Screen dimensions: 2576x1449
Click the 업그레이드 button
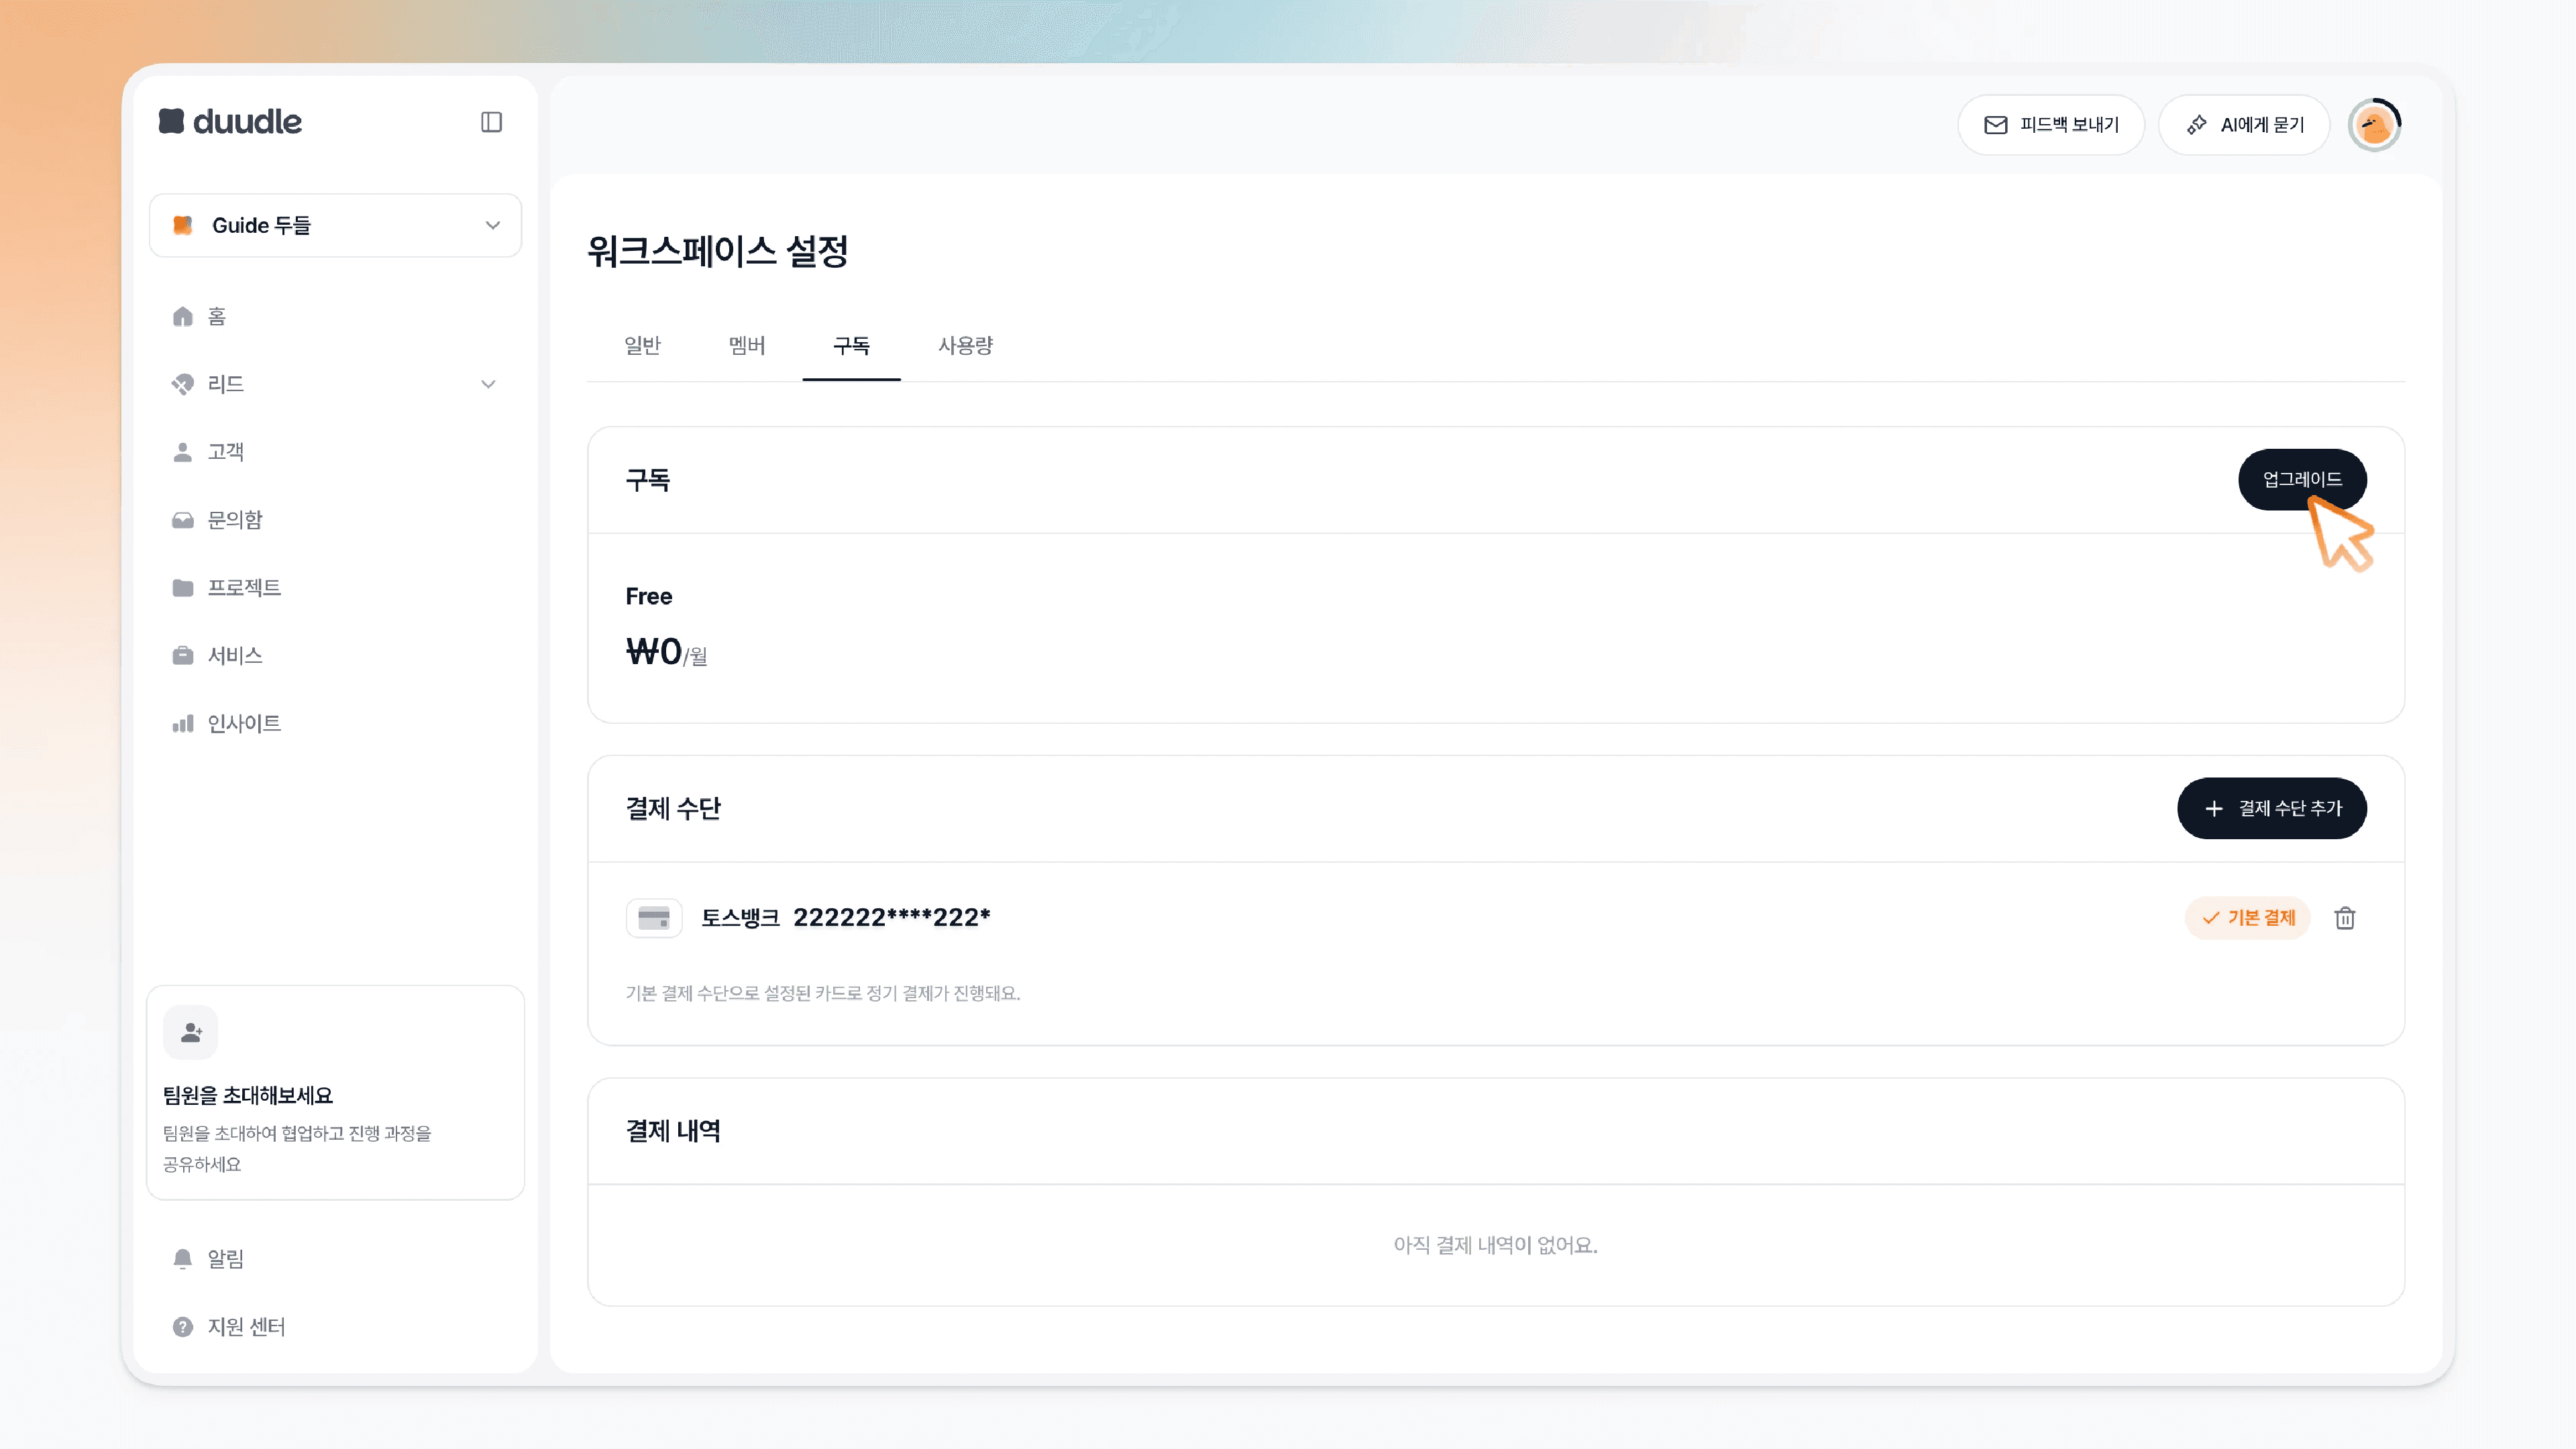2302,480
